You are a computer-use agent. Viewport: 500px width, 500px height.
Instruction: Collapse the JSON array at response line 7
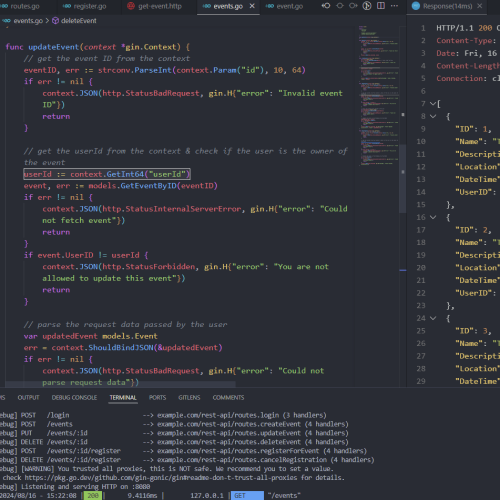tap(433, 104)
